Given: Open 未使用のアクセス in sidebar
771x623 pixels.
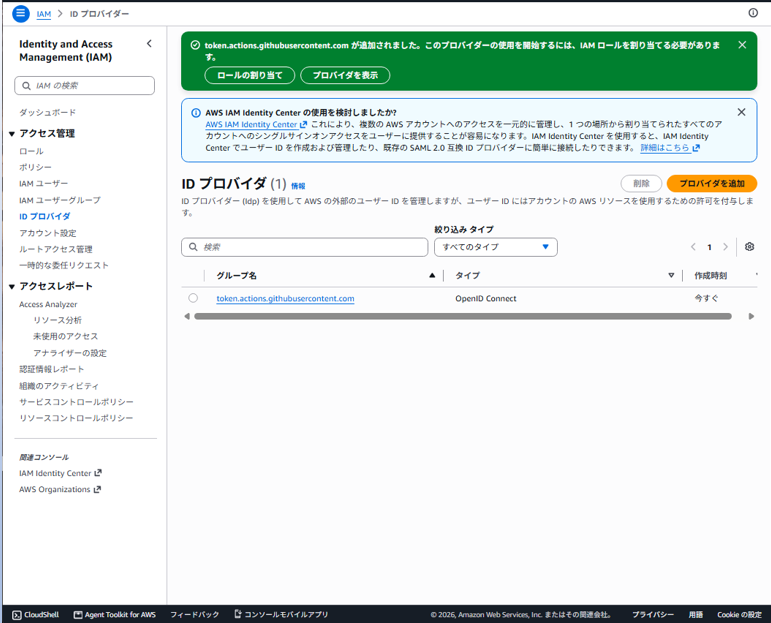Looking at the screenshot, I should coord(65,336).
